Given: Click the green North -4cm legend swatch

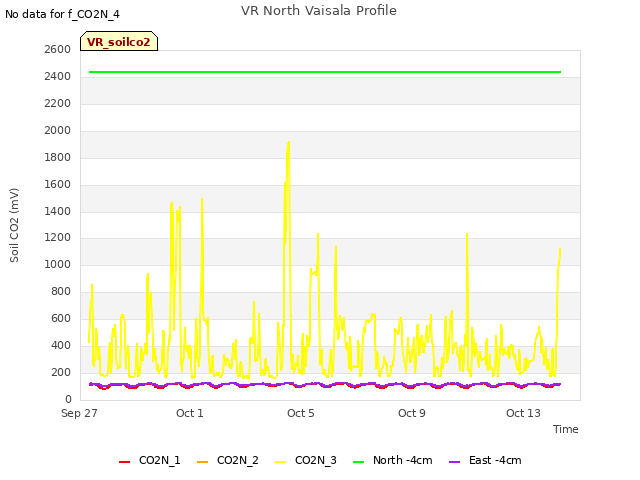Looking at the screenshot, I should 358,462.
